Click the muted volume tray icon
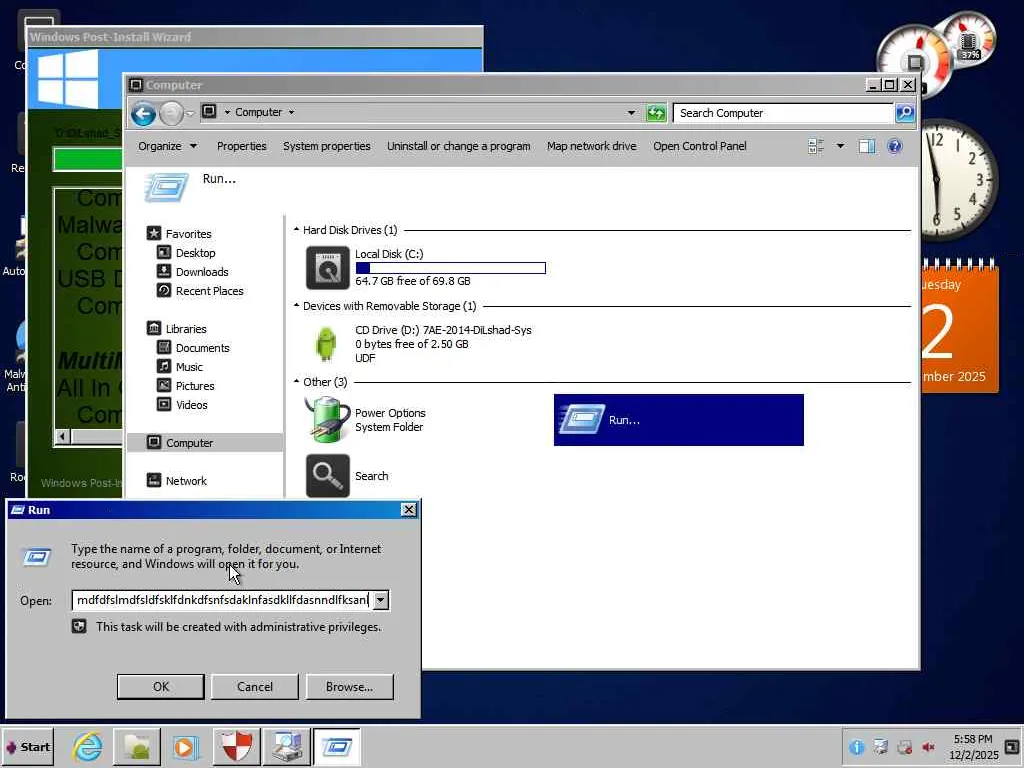Screen dimensions: 1024x768 (x=928, y=746)
